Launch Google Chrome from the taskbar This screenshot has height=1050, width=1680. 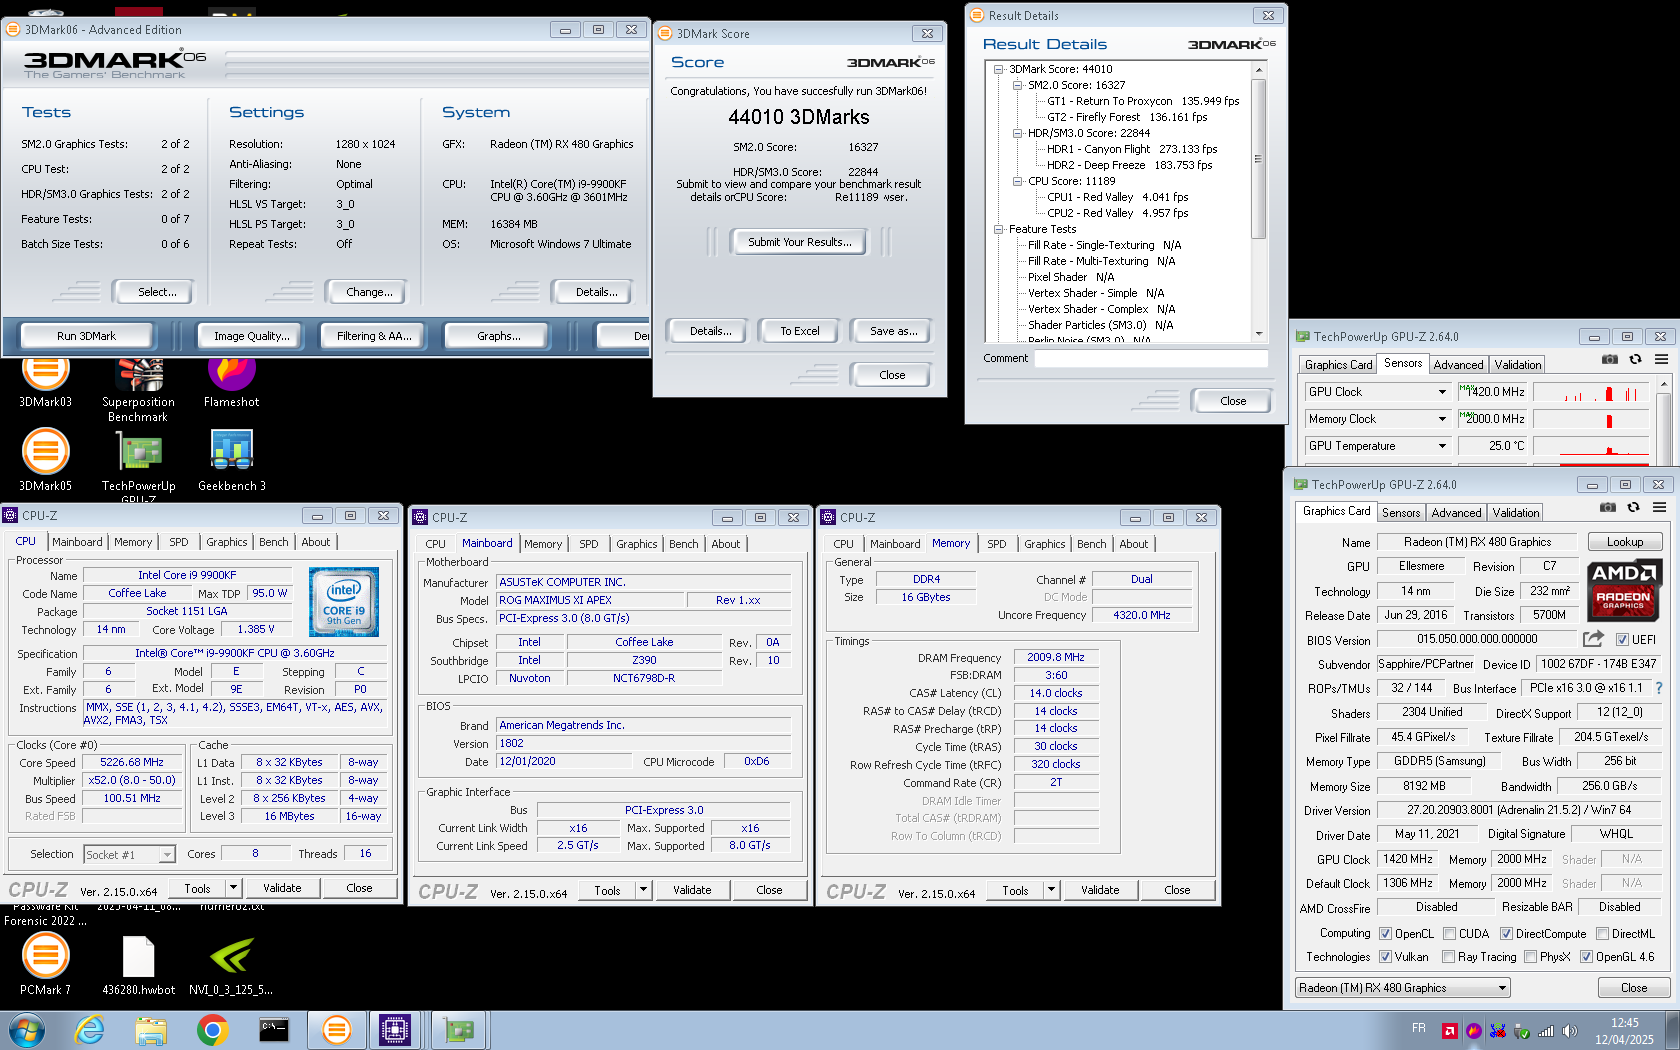click(x=212, y=1030)
